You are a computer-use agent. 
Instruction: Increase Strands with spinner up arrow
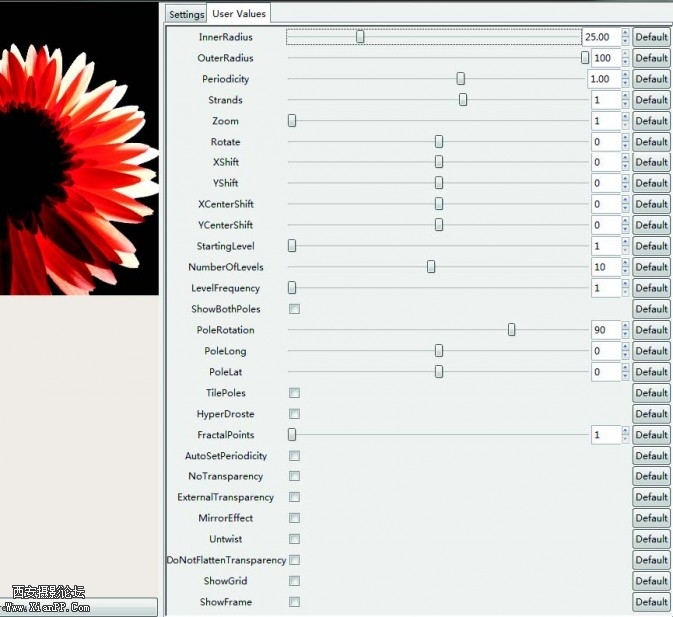coord(625,95)
